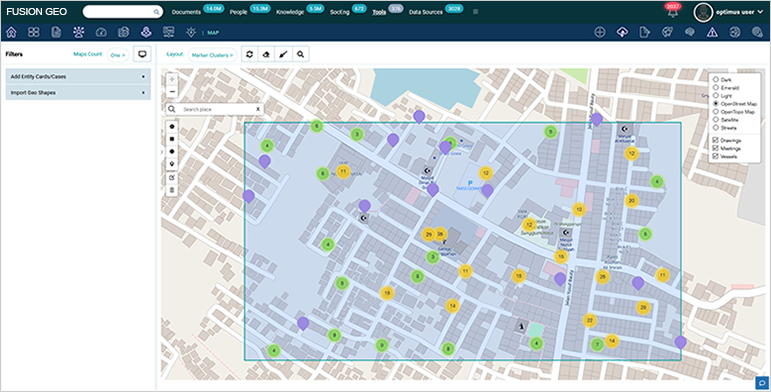Uncheck the Drawings layer checkbox

click(716, 140)
